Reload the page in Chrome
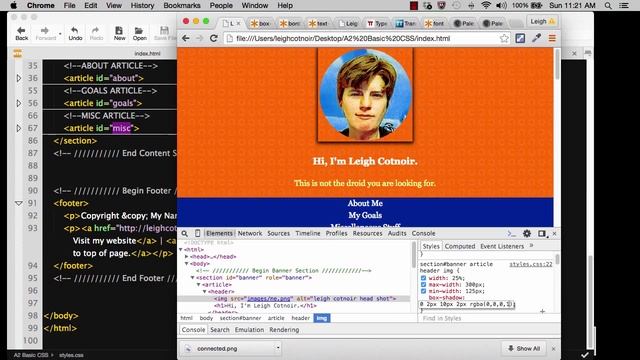The width and height of the screenshot is (640, 360). (213, 38)
